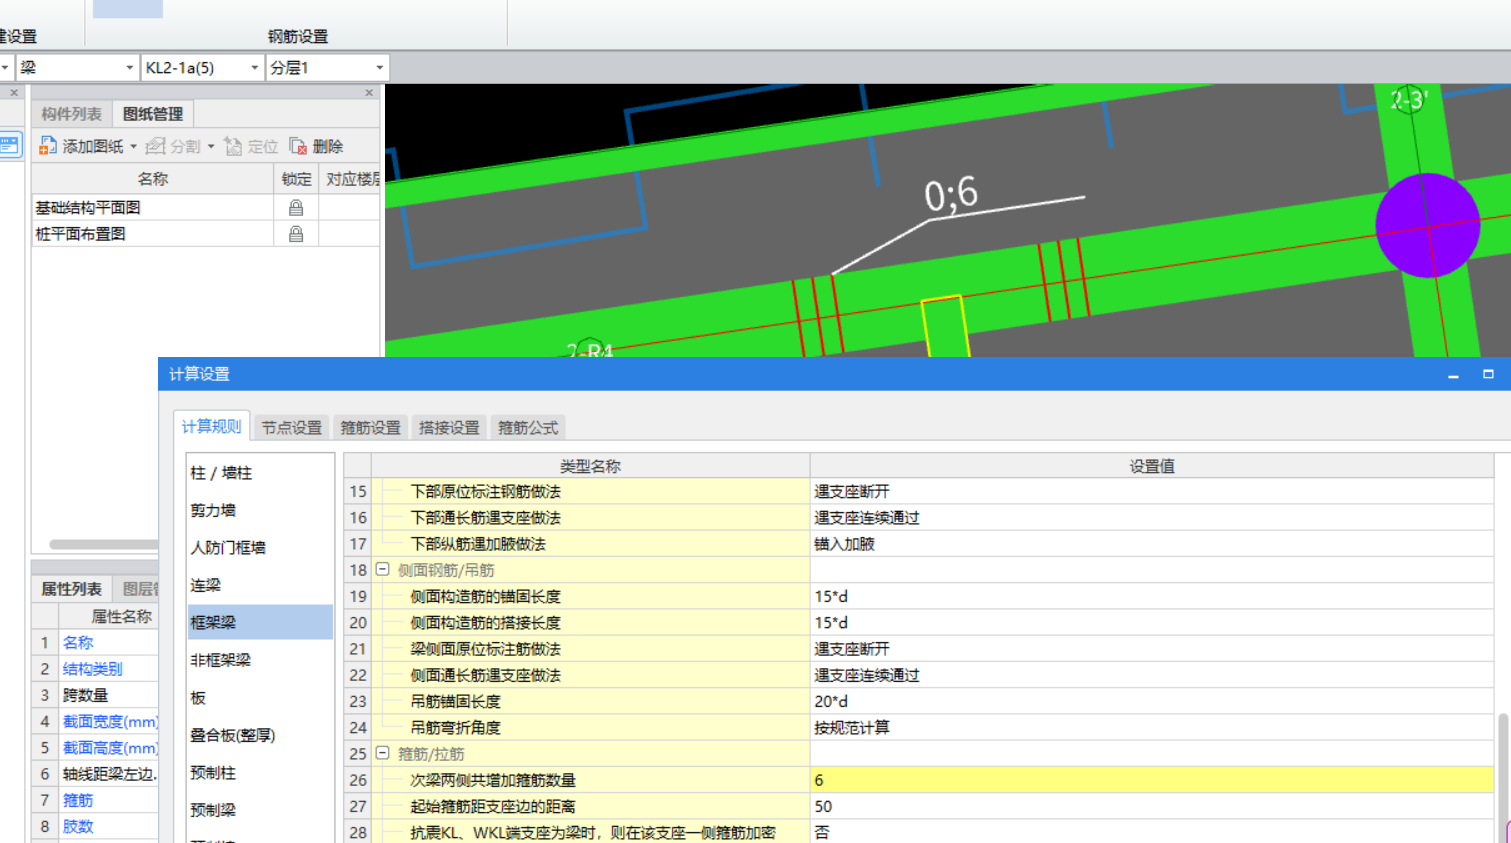This screenshot has height=843, width=1511.
Task: Open the 添加图纸 dropdown arrow
Action: coord(133,147)
